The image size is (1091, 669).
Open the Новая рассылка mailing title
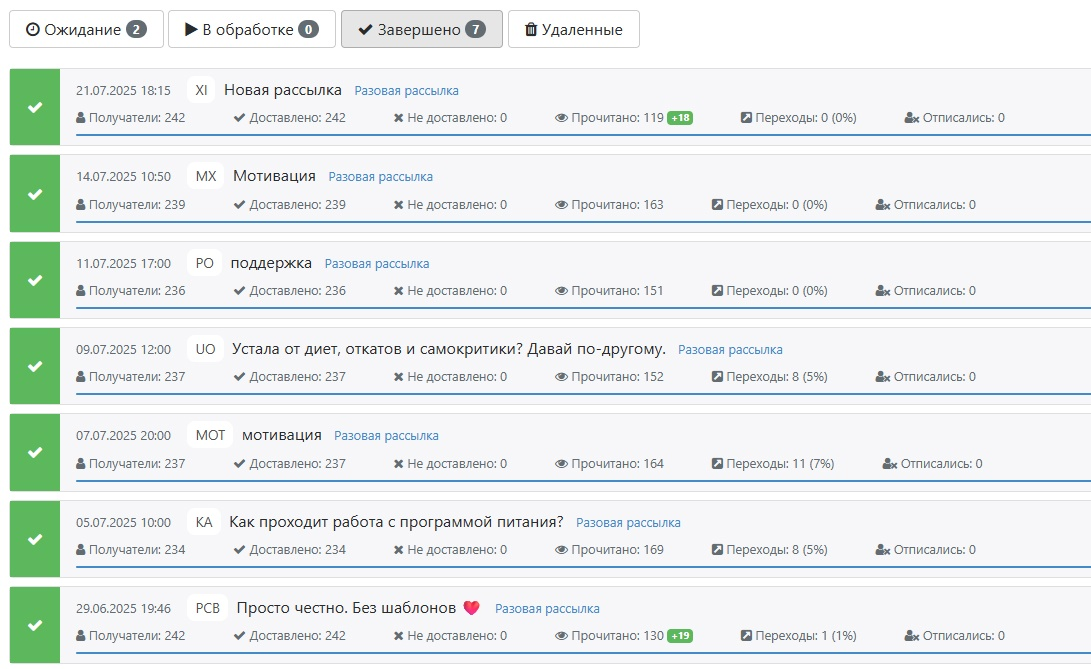coord(282,90)
